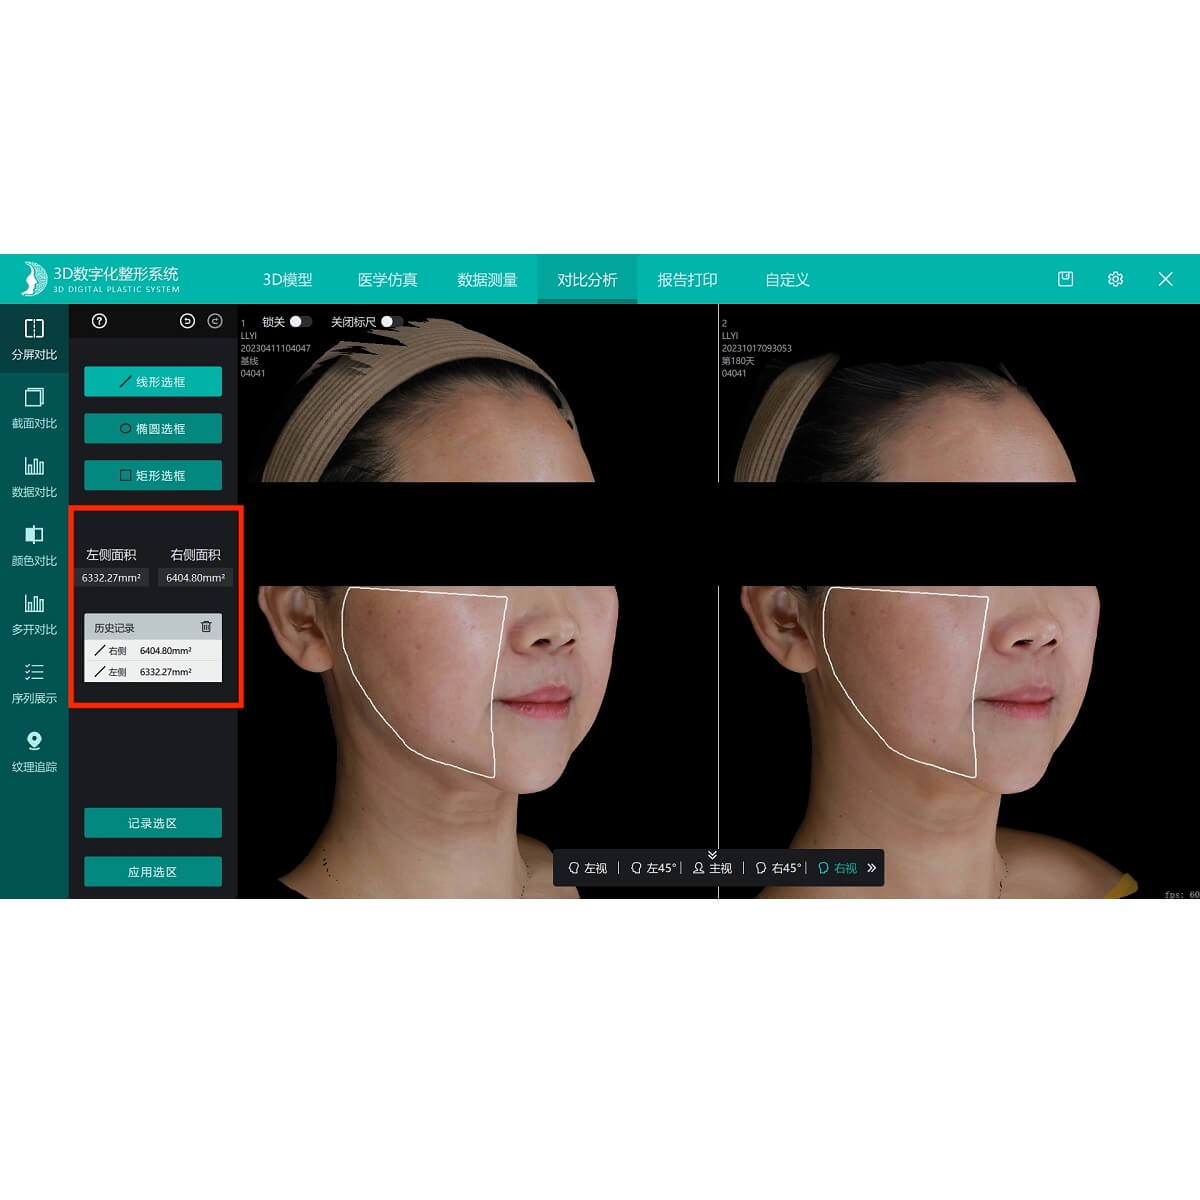Click the help question mark icon

(x=99, y=321)
